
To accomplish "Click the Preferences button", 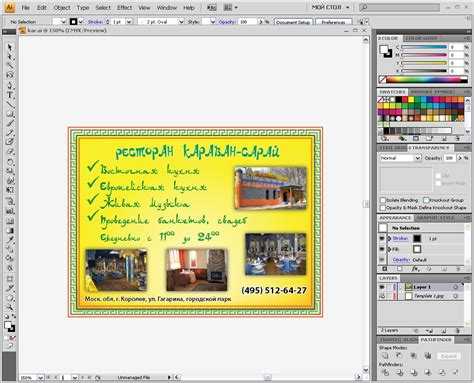I will [333, 22].
